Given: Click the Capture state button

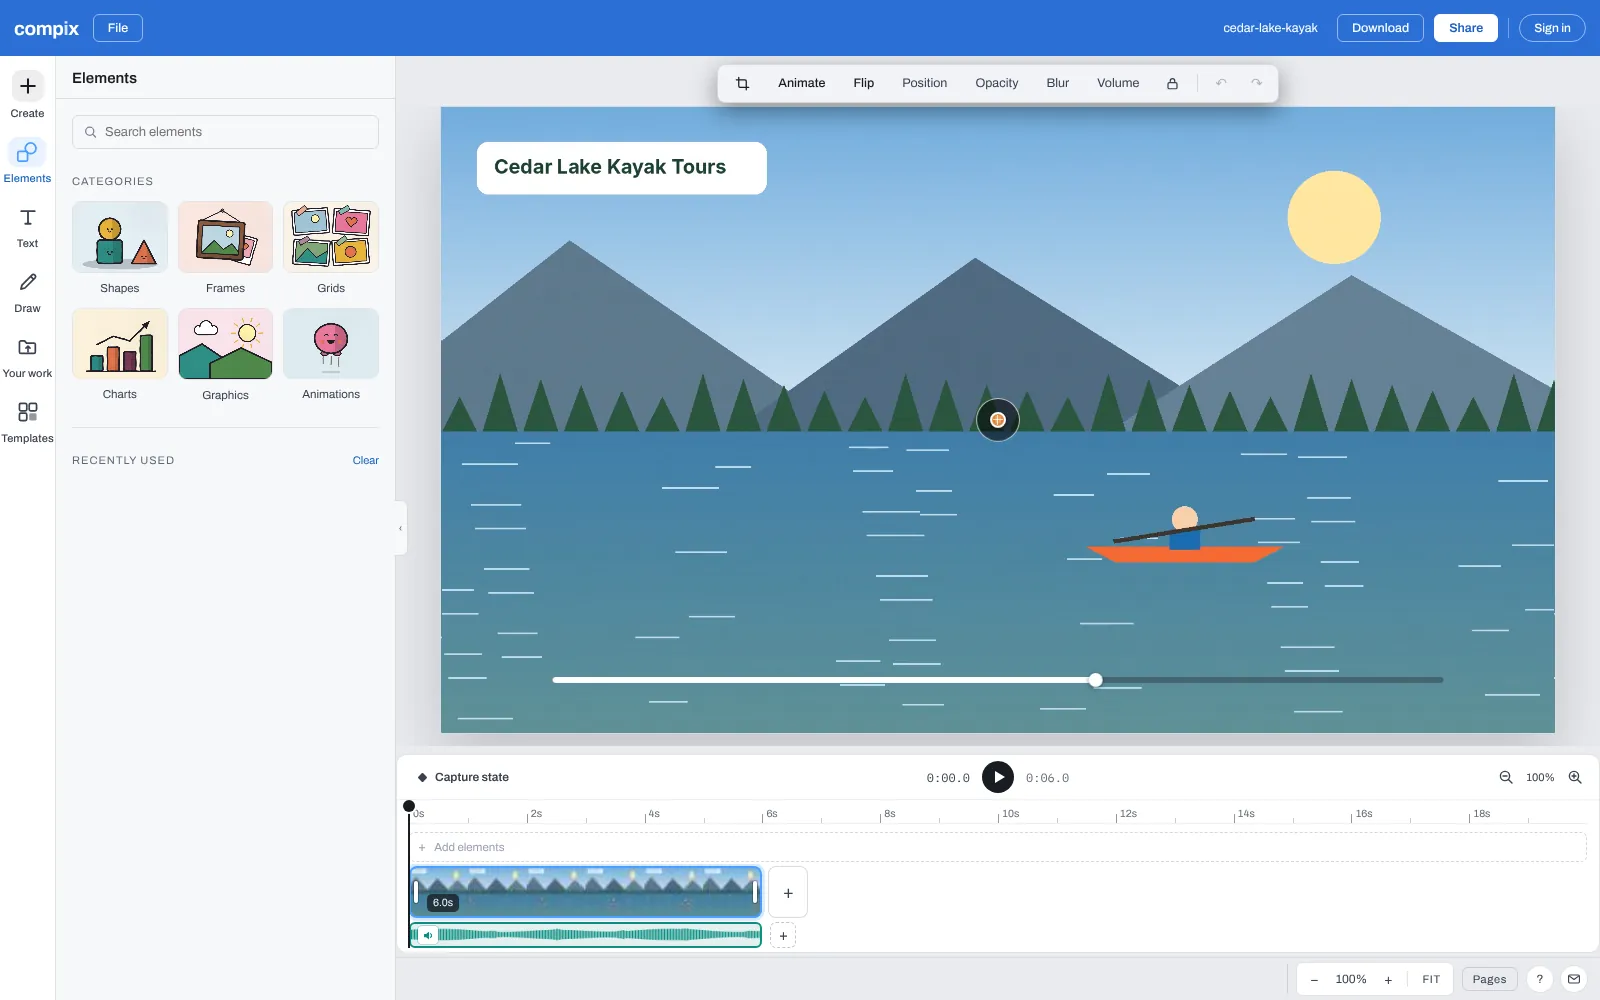Looking at the screenshot, I should [463, 777].
